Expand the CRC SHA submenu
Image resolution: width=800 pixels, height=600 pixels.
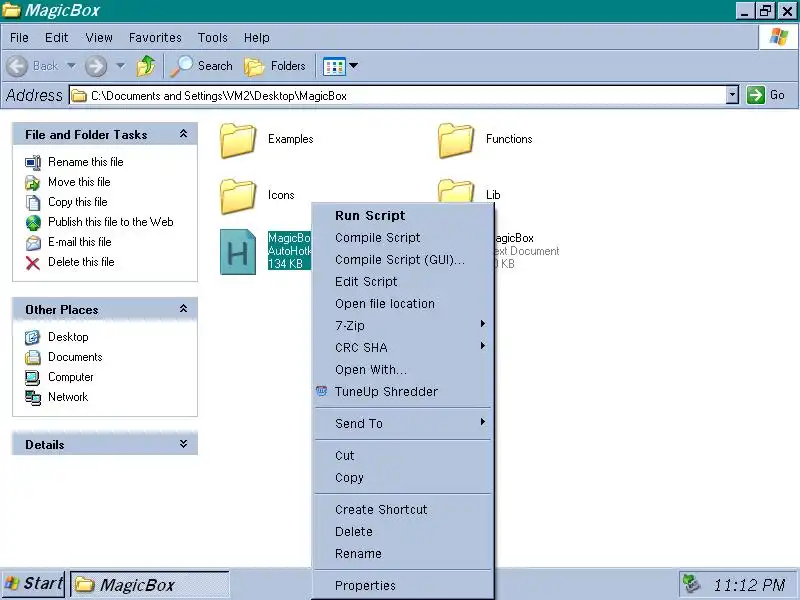(x=403, y=347)
